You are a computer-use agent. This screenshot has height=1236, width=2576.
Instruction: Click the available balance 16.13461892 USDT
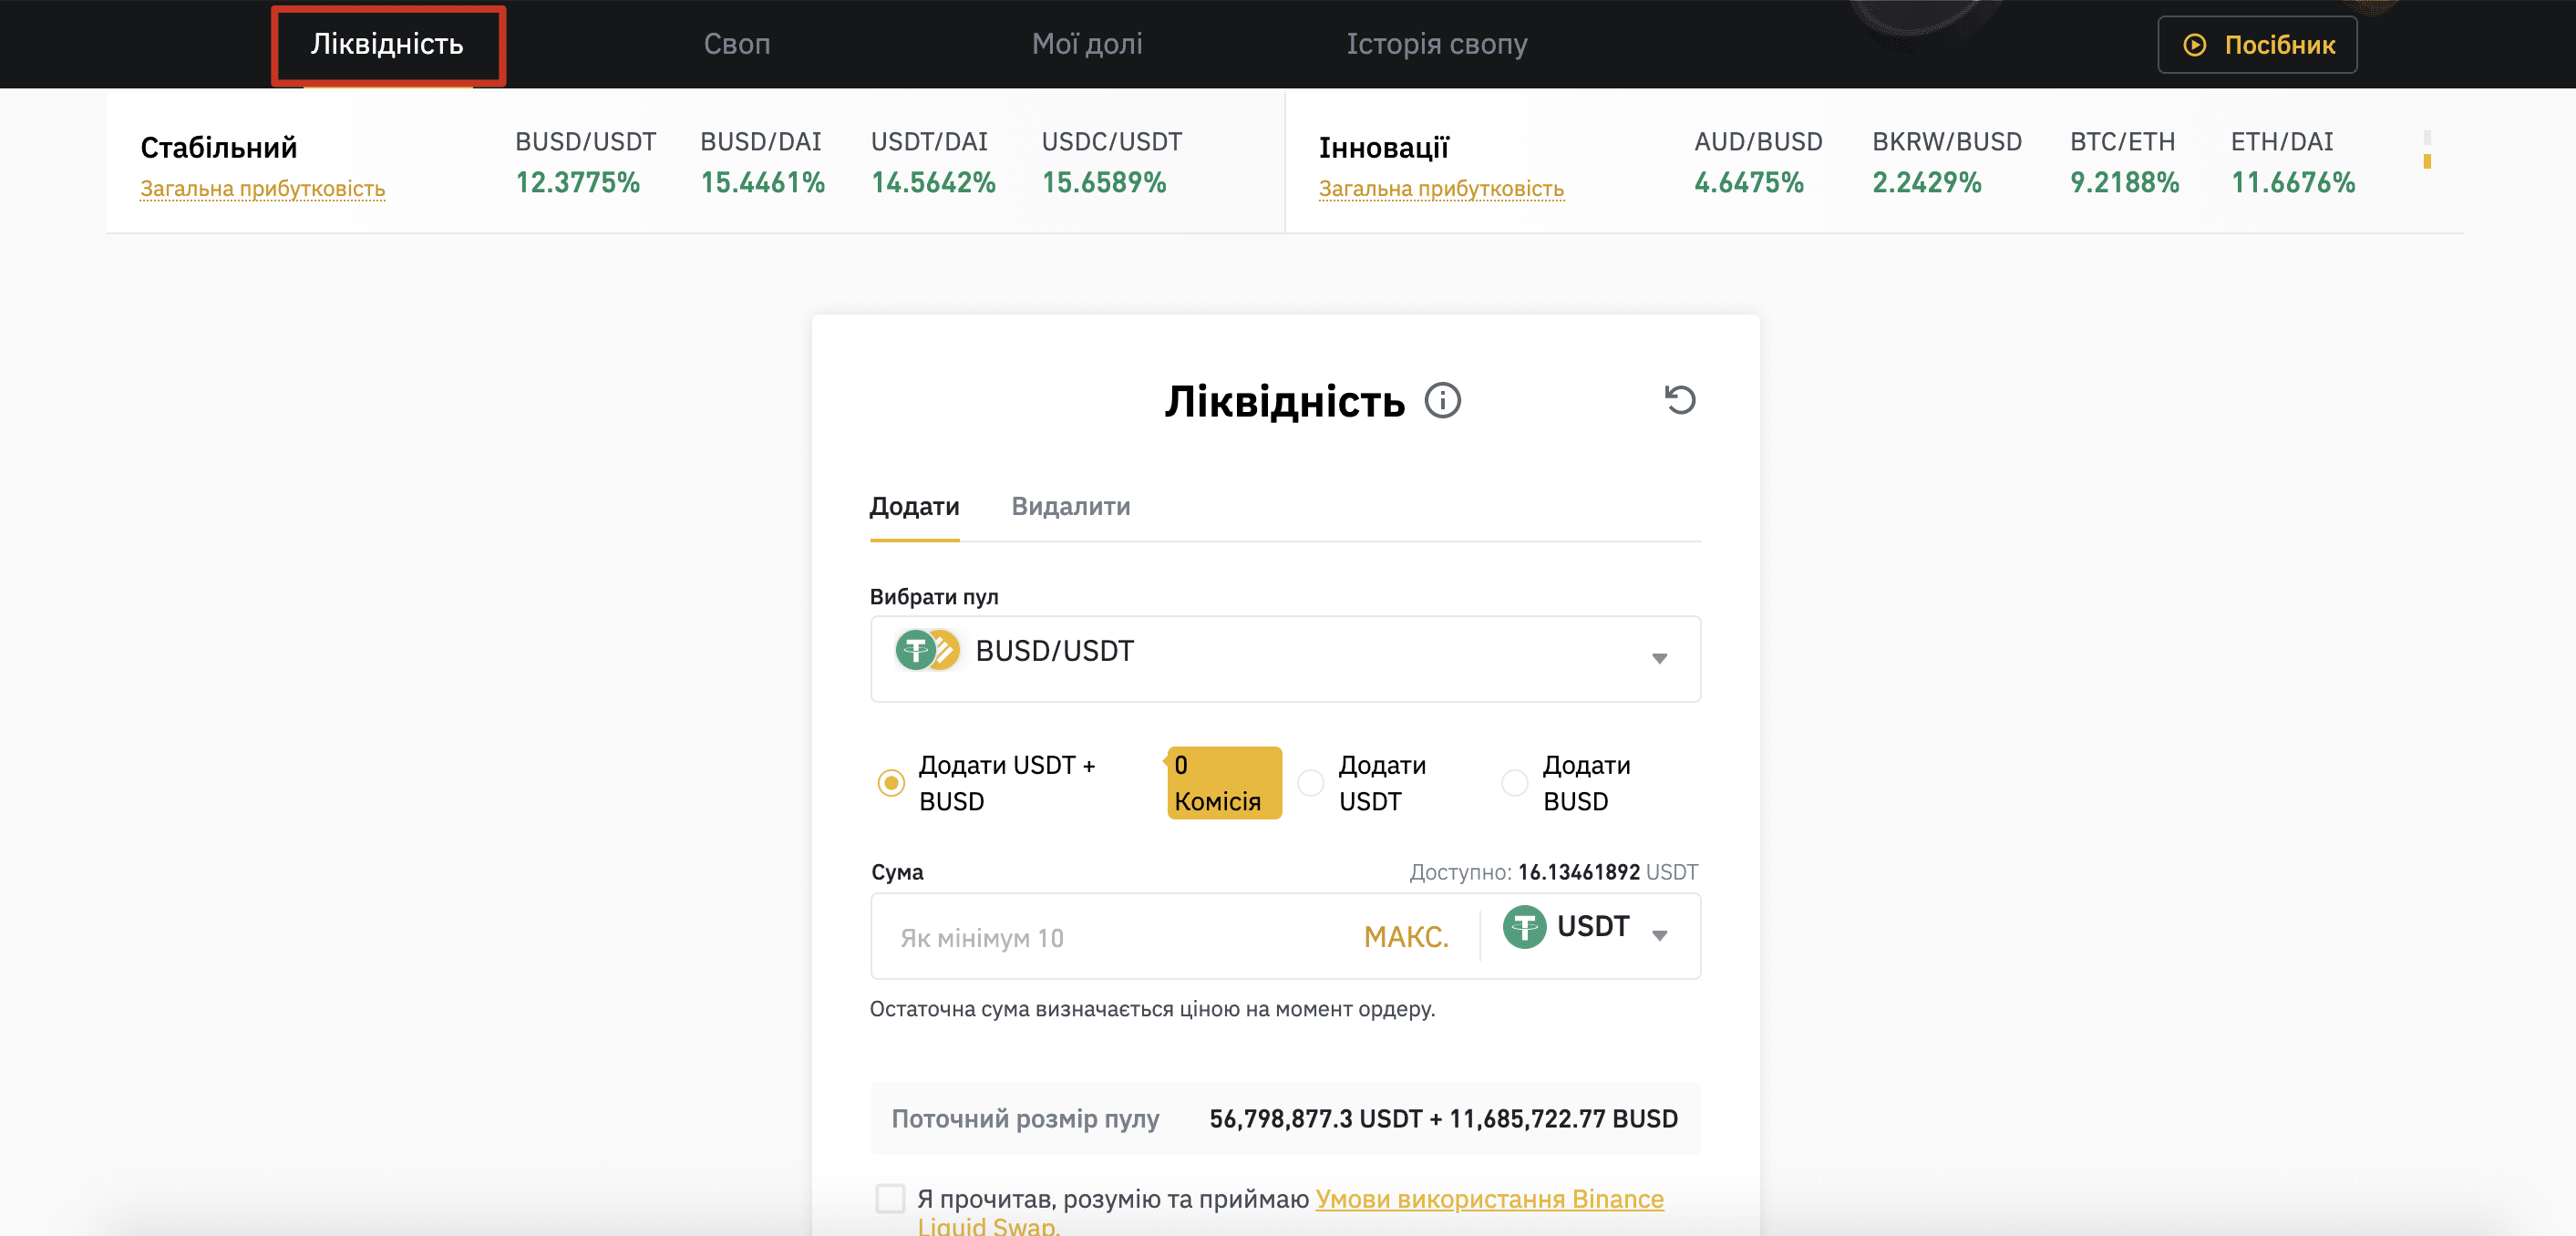coord(1608,872)
